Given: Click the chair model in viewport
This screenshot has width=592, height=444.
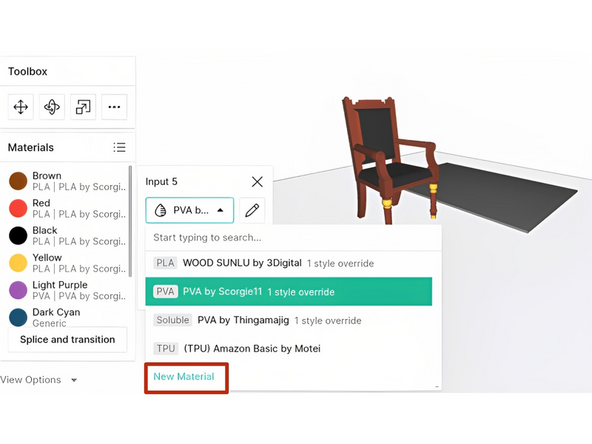Looking at the screenshot, I should (x=390, y=160).
